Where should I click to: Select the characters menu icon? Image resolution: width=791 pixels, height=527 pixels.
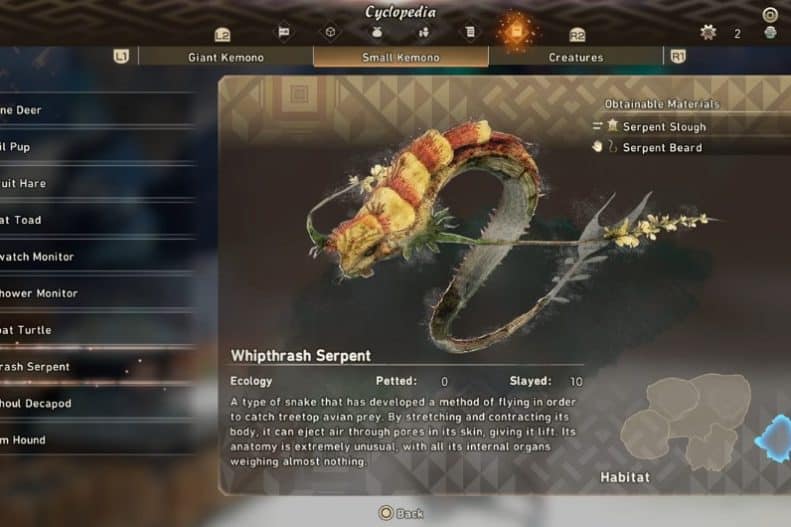point(423,32)
